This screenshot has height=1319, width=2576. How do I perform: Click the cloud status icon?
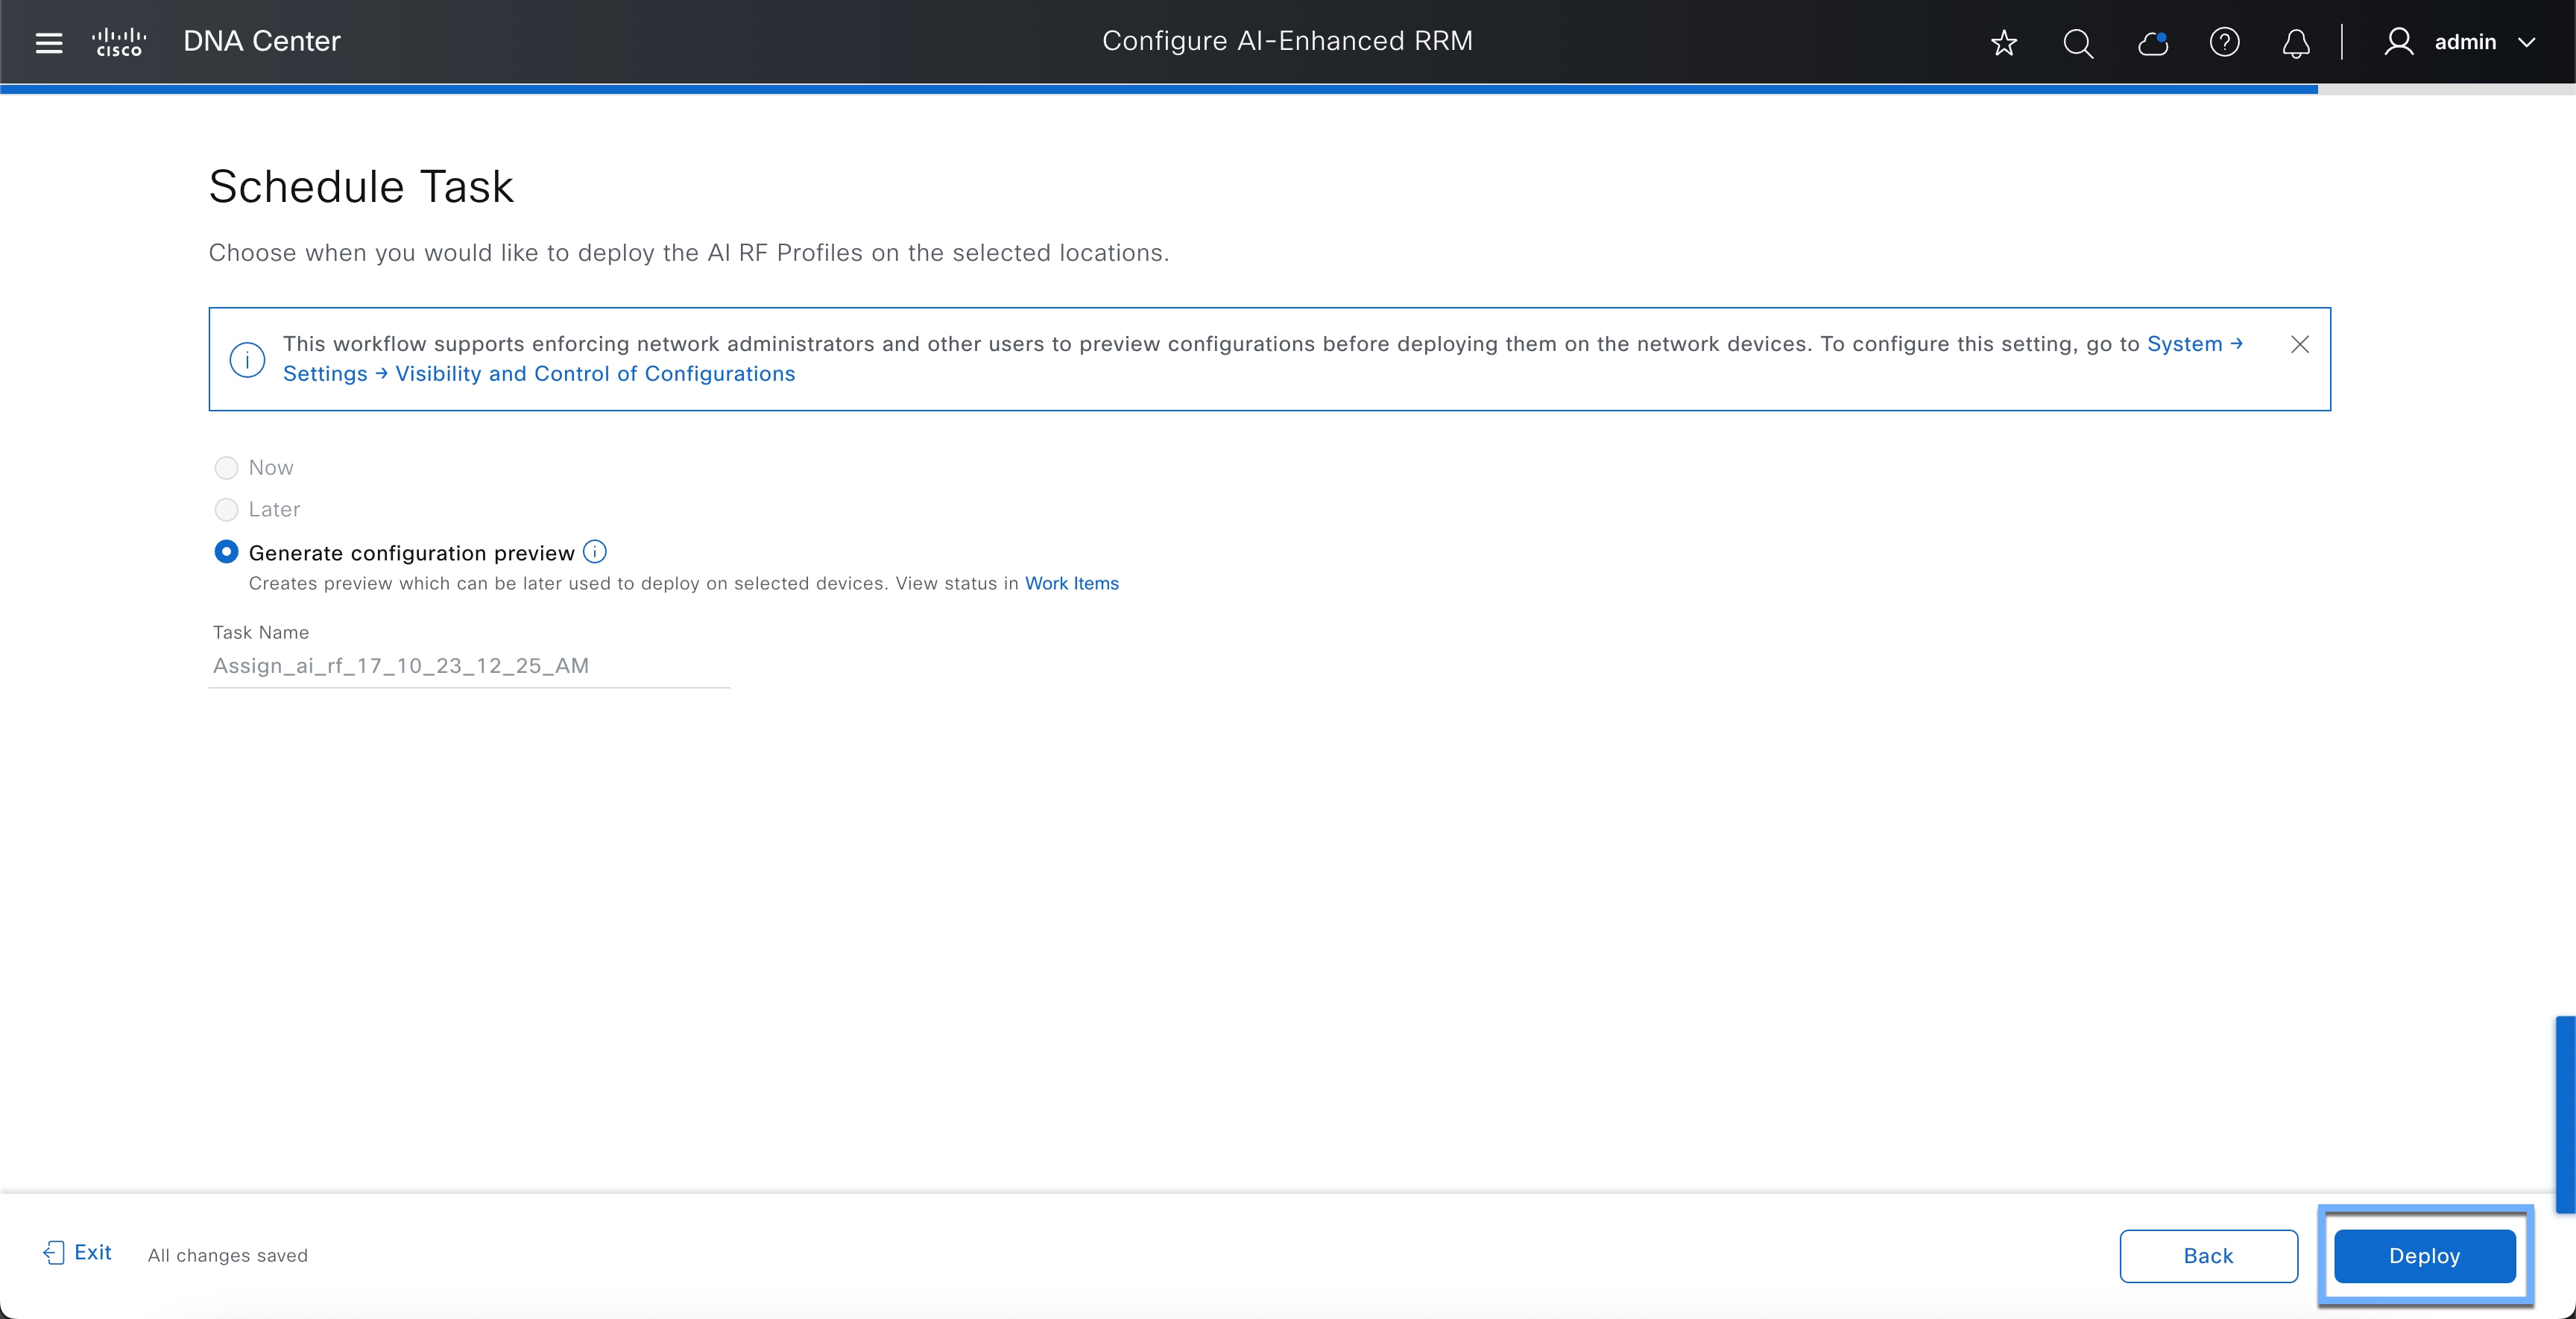click(2152, 43)
